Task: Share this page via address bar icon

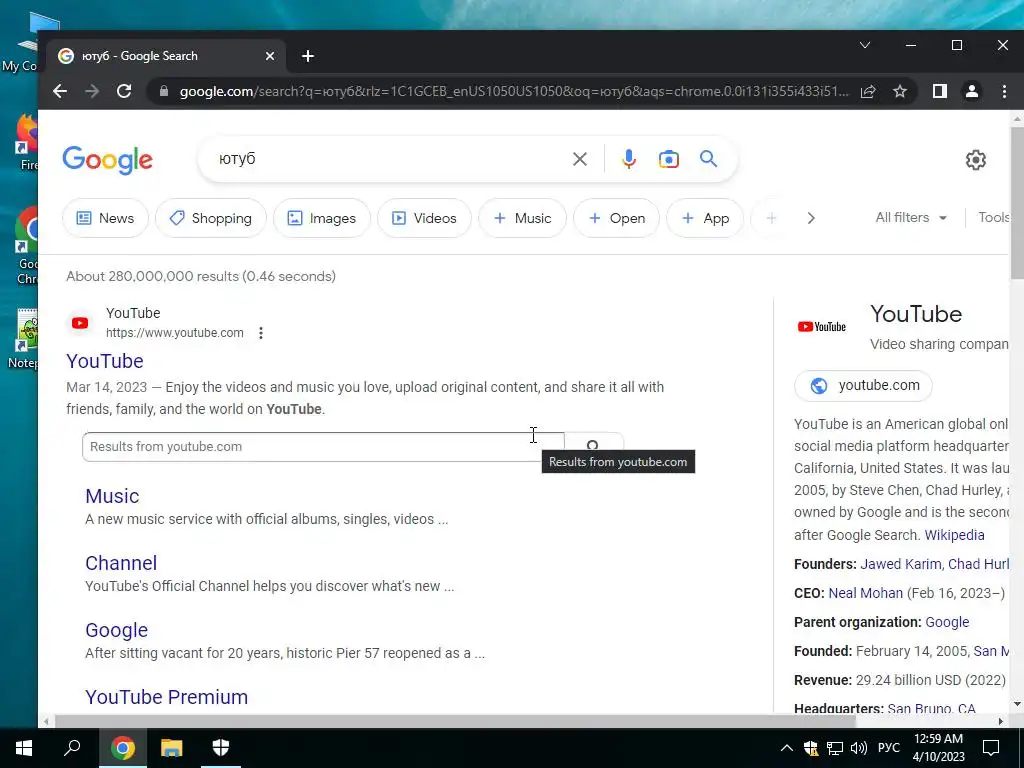Action: (x=868, y=91)
